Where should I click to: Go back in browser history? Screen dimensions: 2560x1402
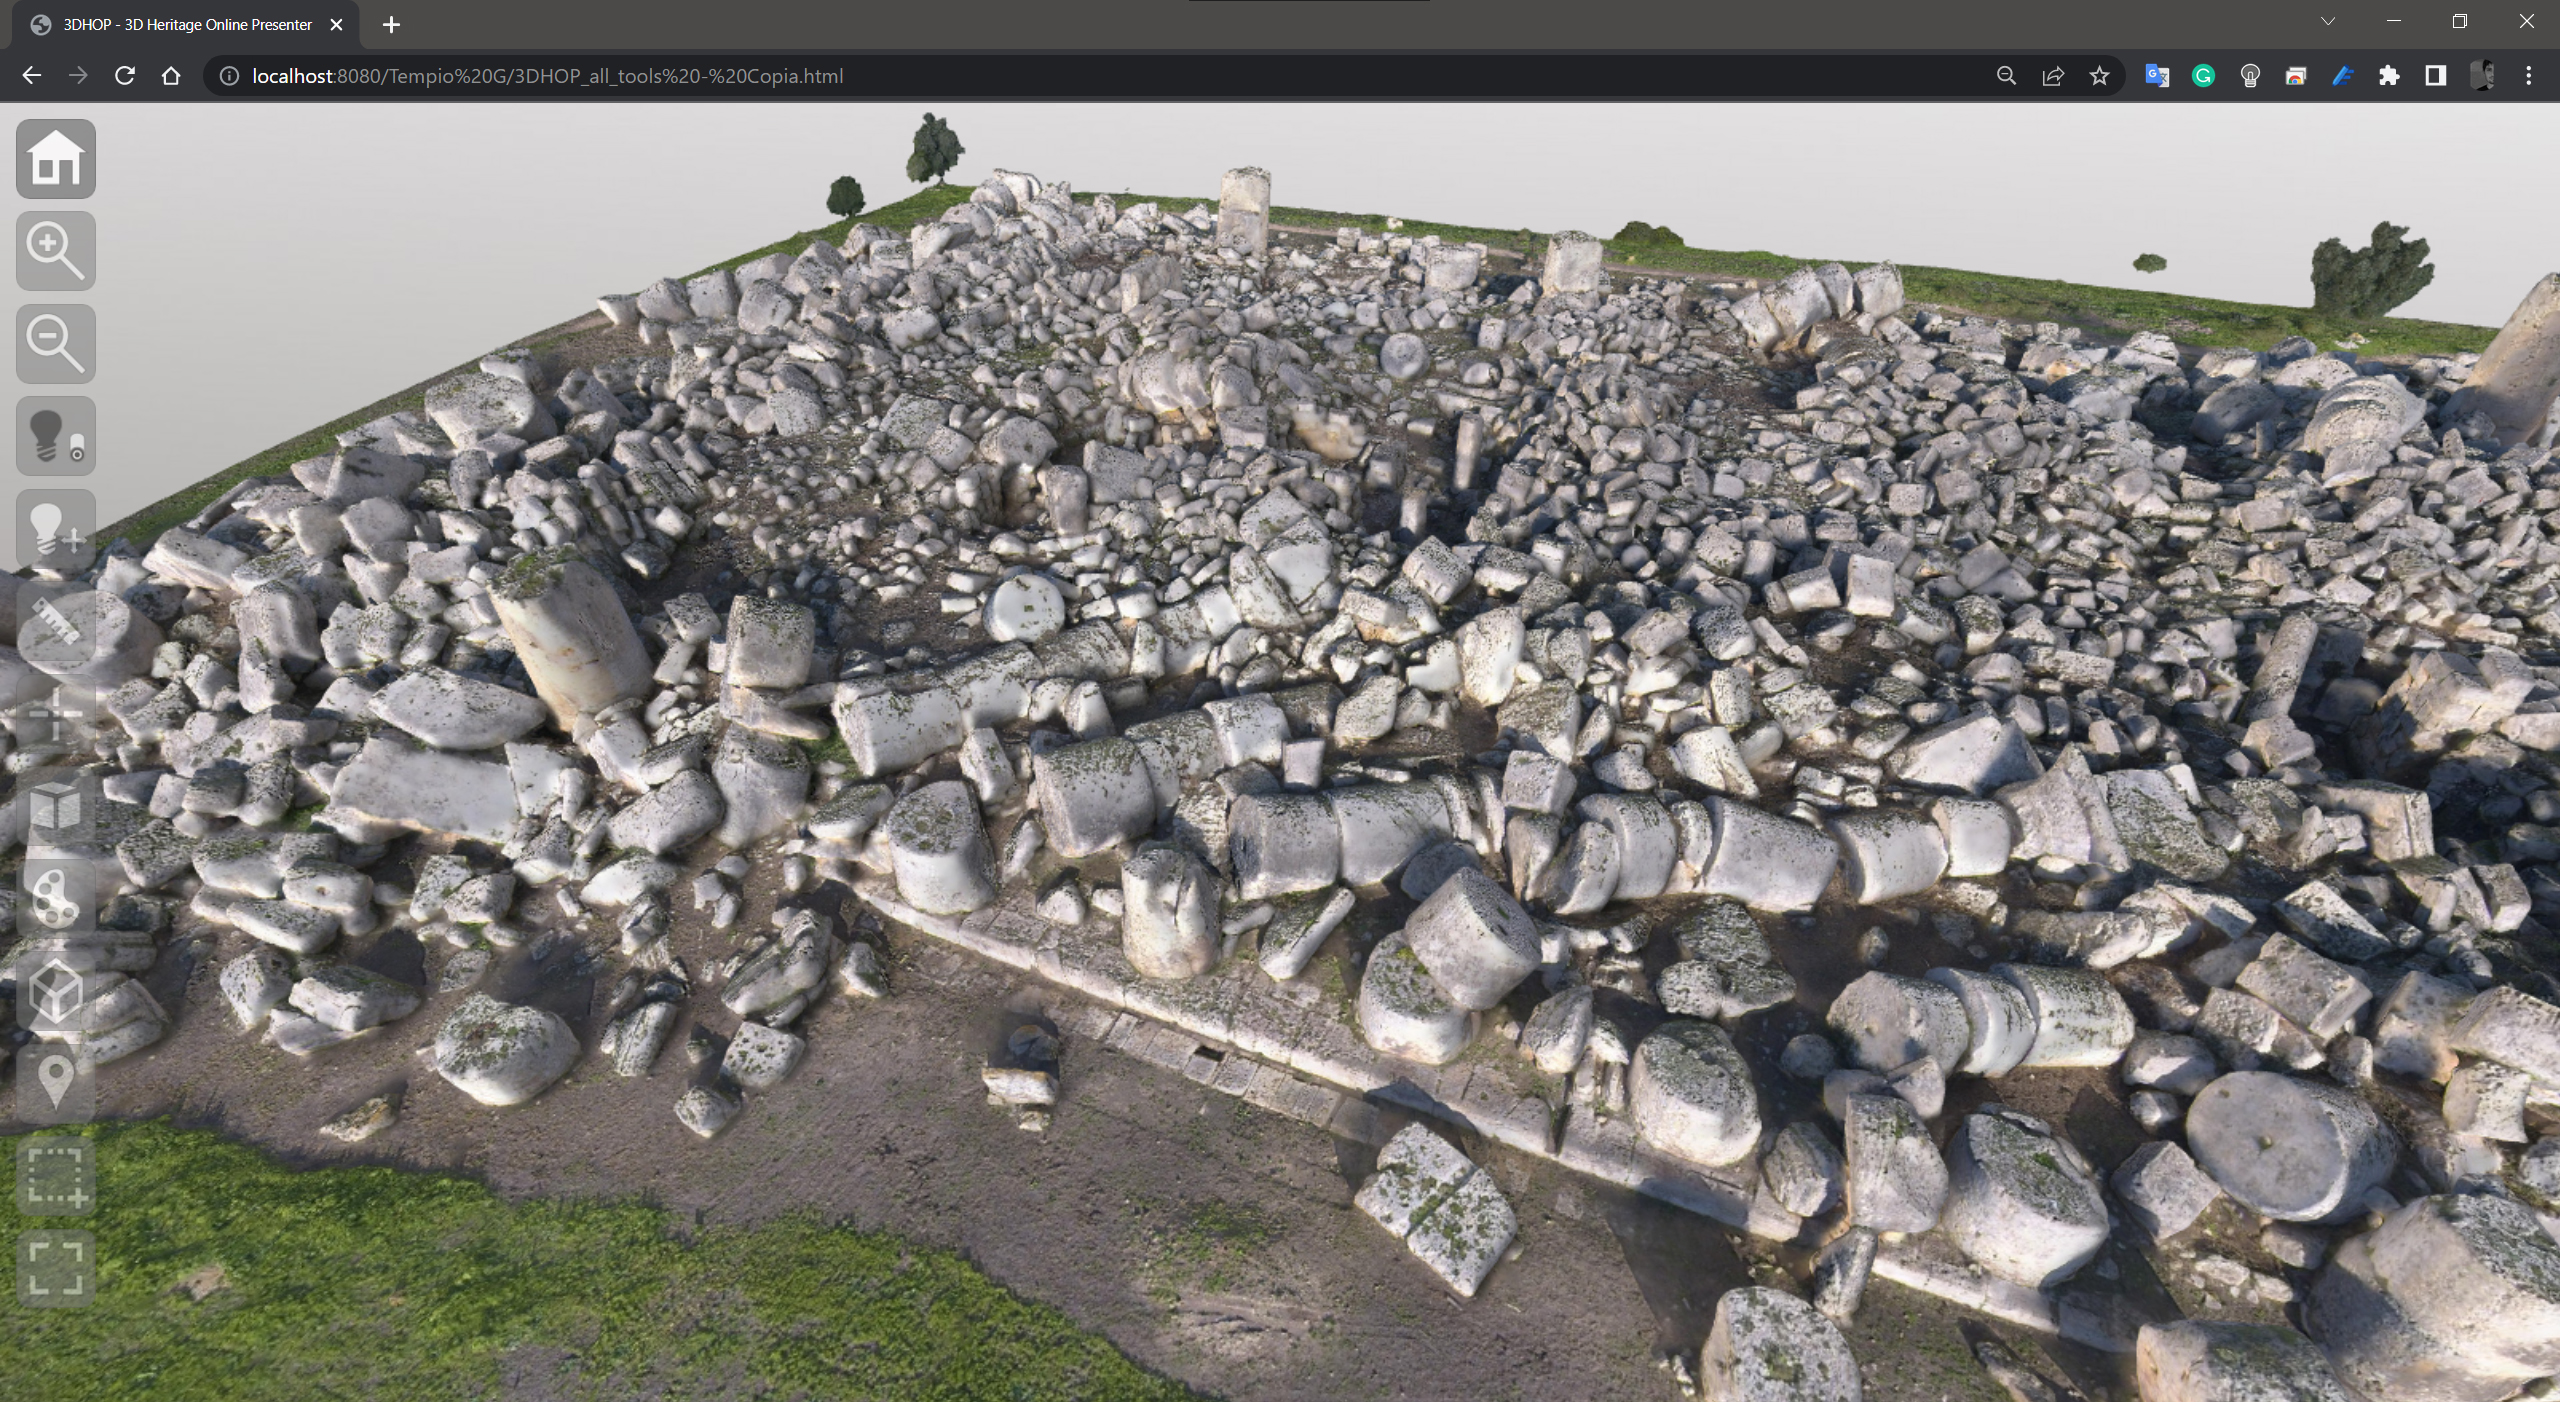click(x=32, y=76)
